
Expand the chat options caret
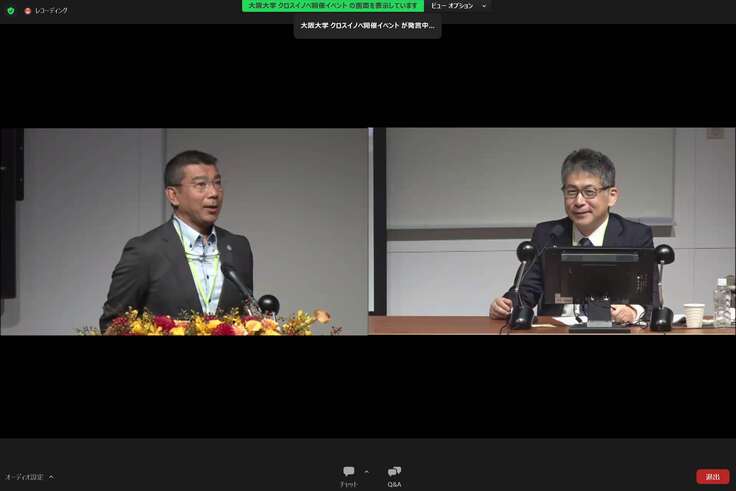pyautogui.click(x=366, y=471)
